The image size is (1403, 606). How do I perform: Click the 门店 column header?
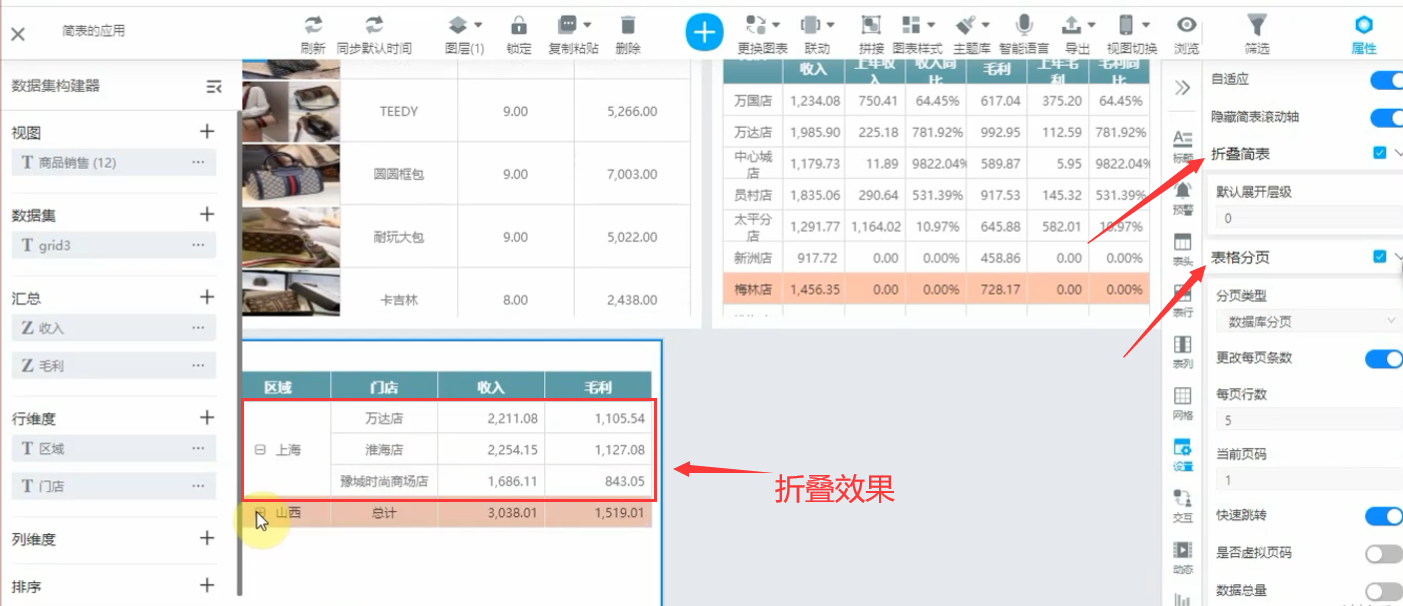(384, 387)
